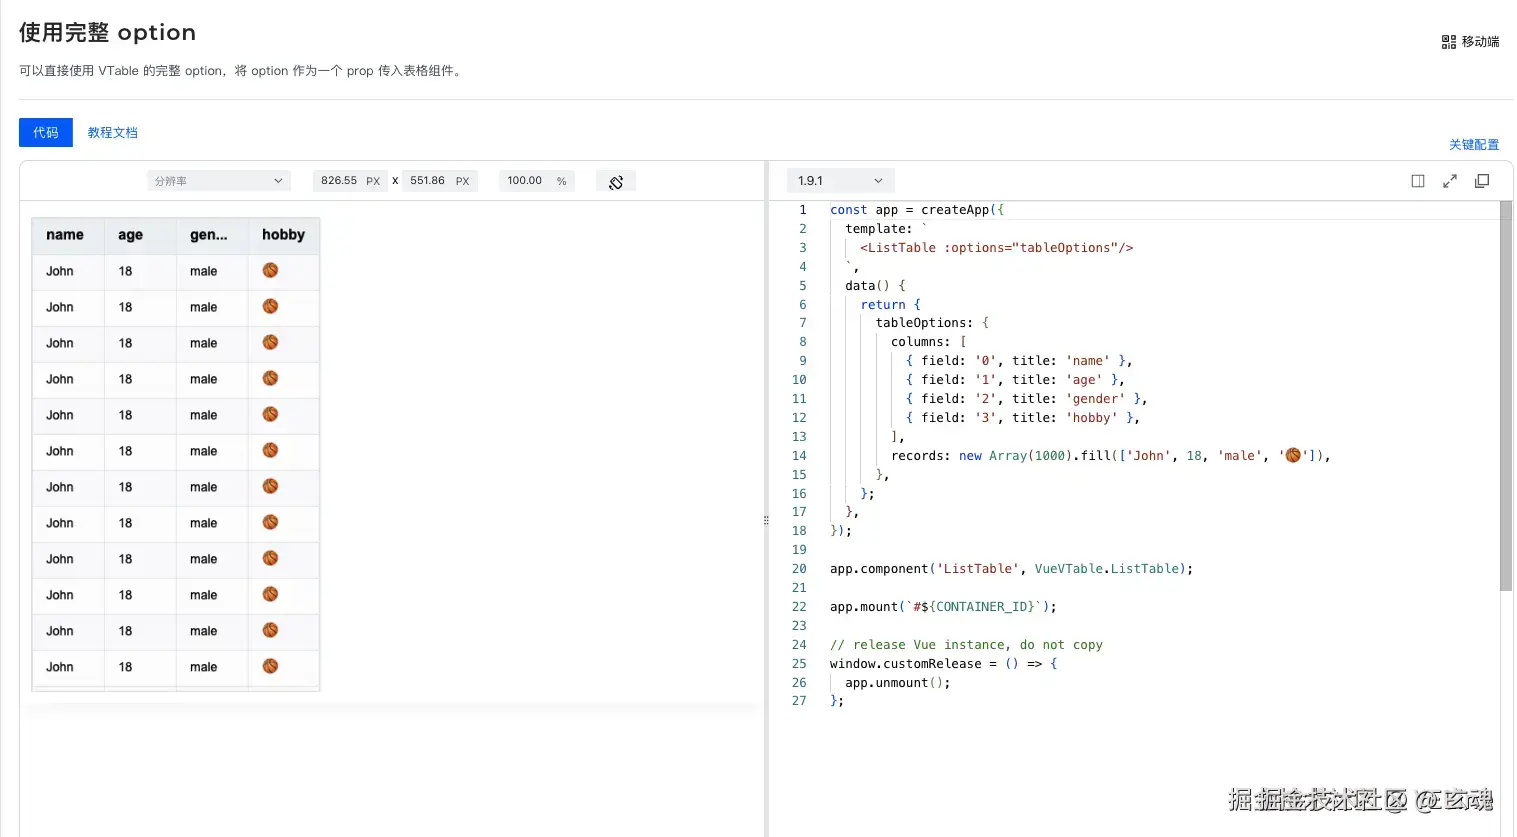The image size is (1517, 837).
Task: Click the name column header
Action: [x=68, y=235]
